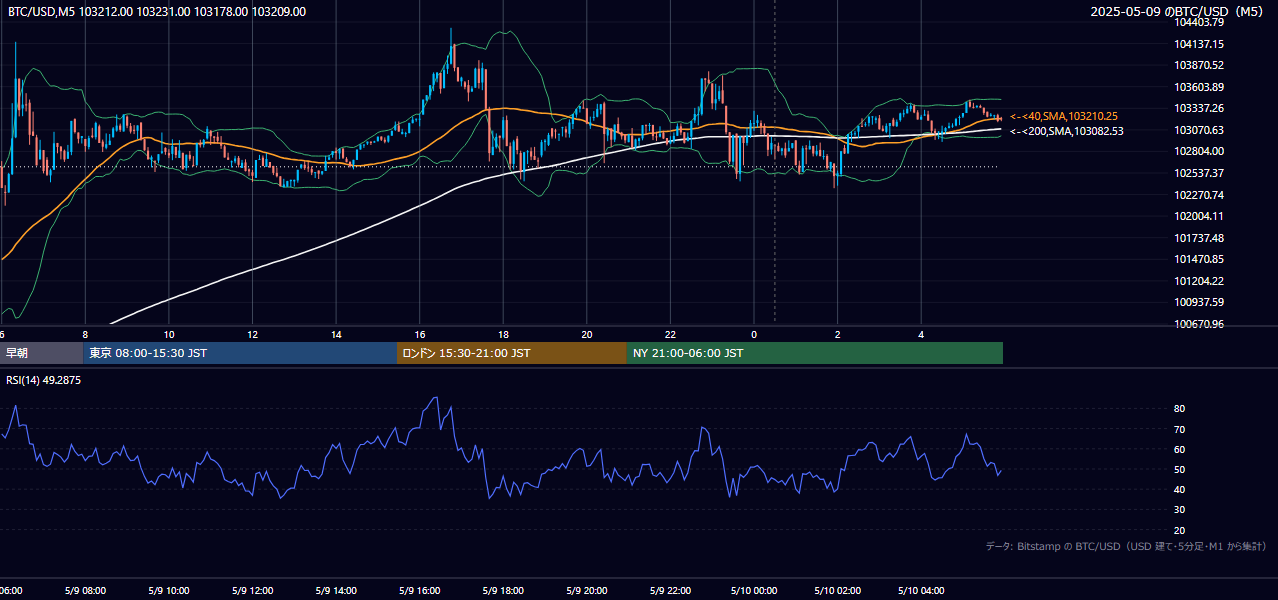The height and width of the screenshot is (600, 1278).
Task: Click the price axis value 103070.63
Action: pyautogui.click(x=1201, y=130)
